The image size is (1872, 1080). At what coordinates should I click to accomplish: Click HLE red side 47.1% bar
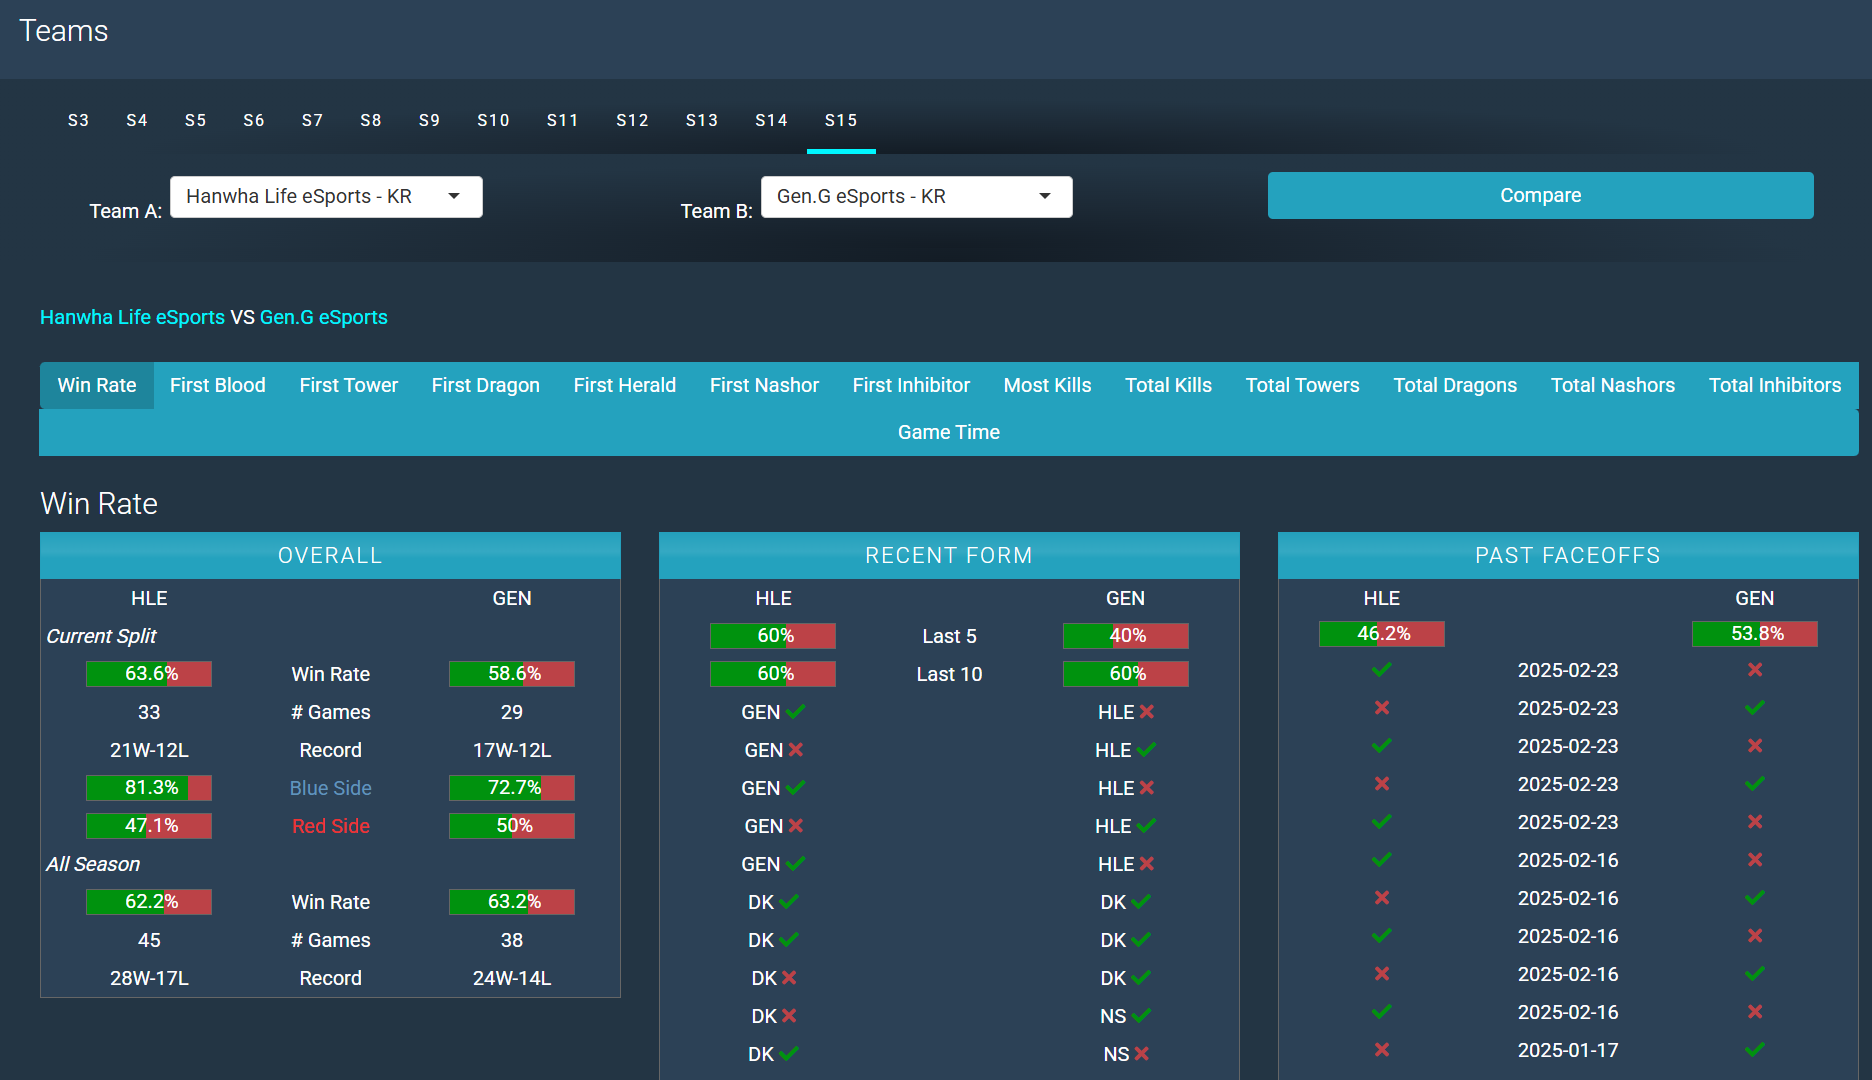(x=149, y=826)
